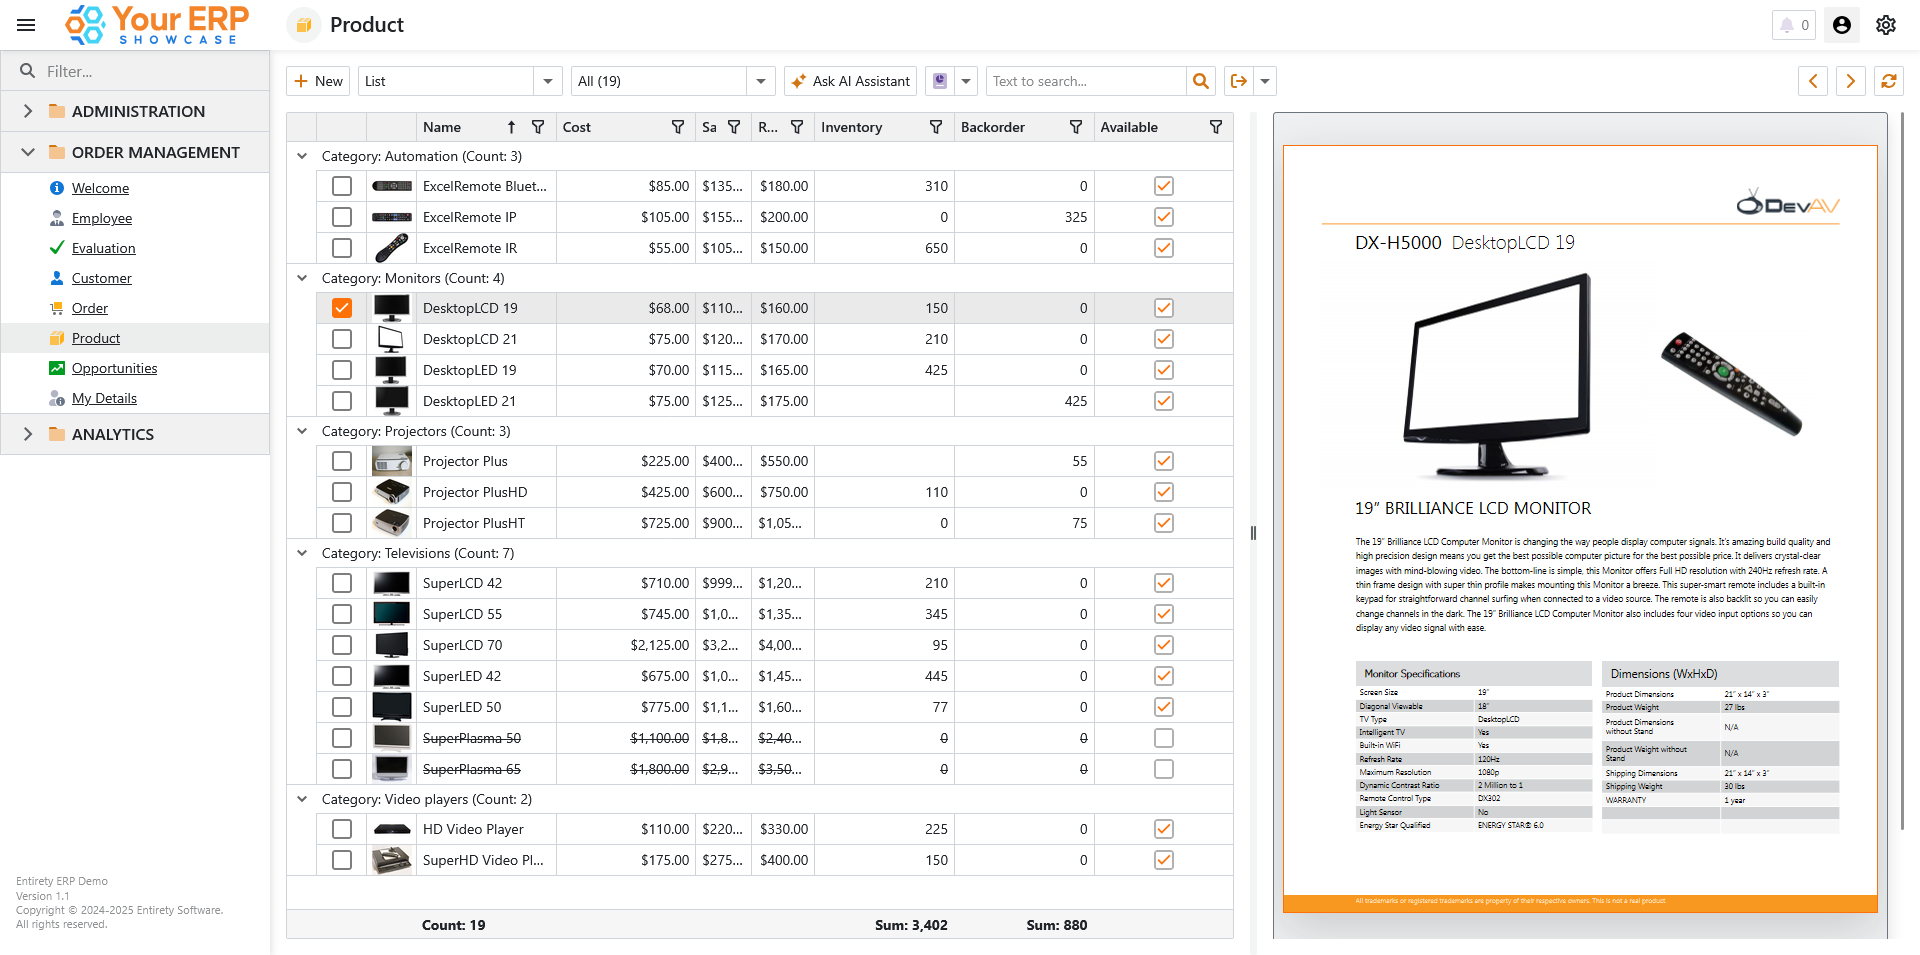
Task: Select the ExcelRemote IP row checkbox
Action: (342, 217)
